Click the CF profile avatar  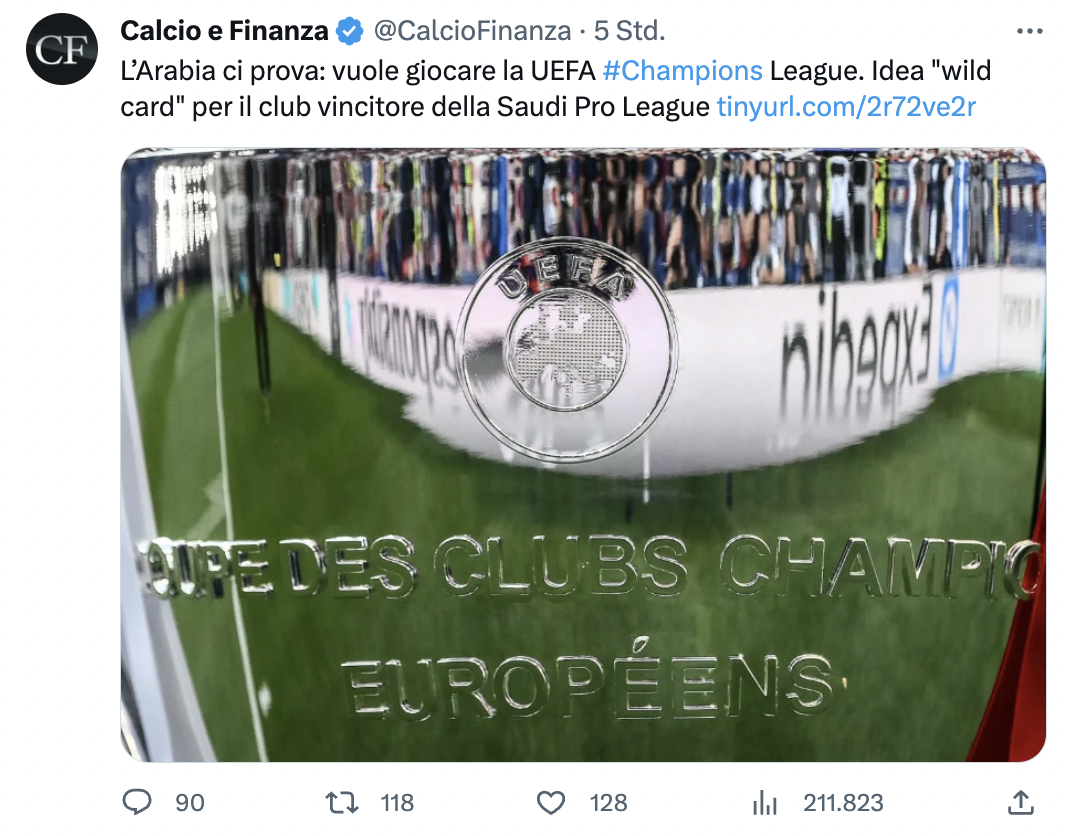[62, 49]
